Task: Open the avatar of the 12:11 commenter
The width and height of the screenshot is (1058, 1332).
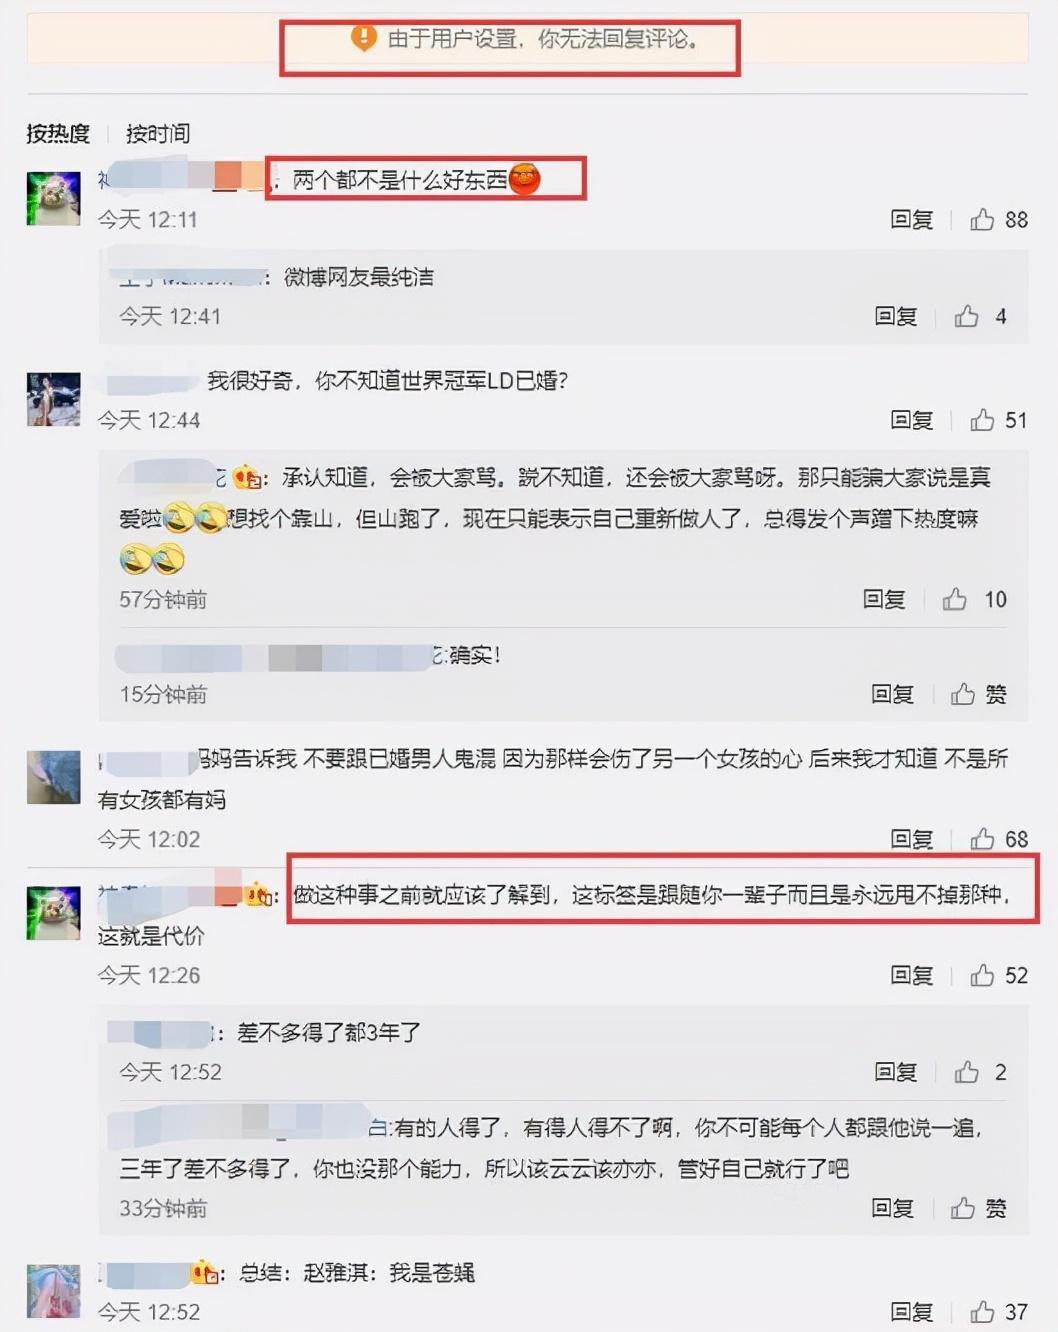Action: click(53, 198)
